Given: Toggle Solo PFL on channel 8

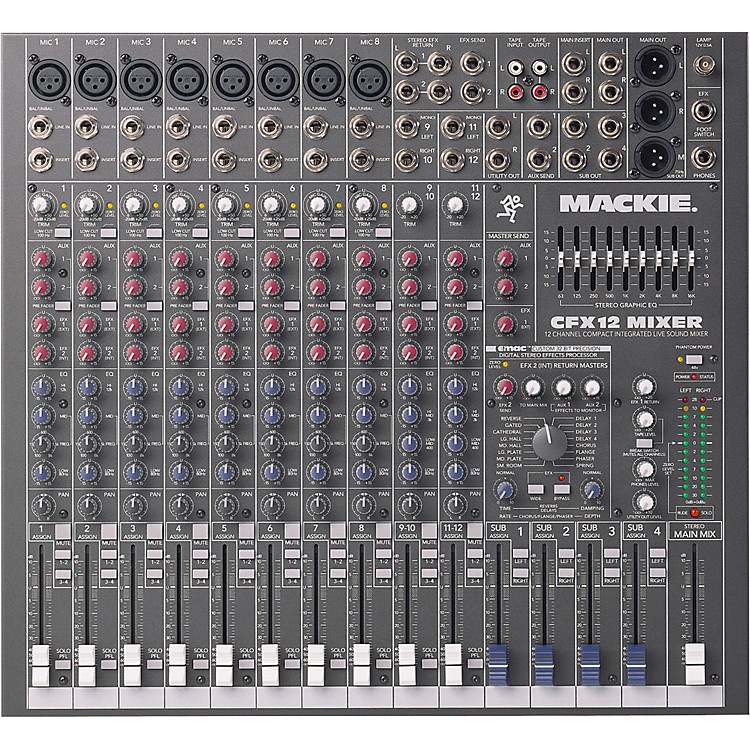Looking at the screenshot, I should coord(383,663).
